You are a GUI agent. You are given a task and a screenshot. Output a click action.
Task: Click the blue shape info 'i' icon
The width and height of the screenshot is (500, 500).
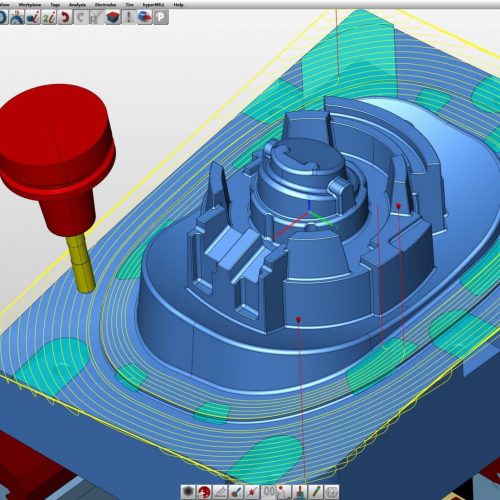[33, 17]
